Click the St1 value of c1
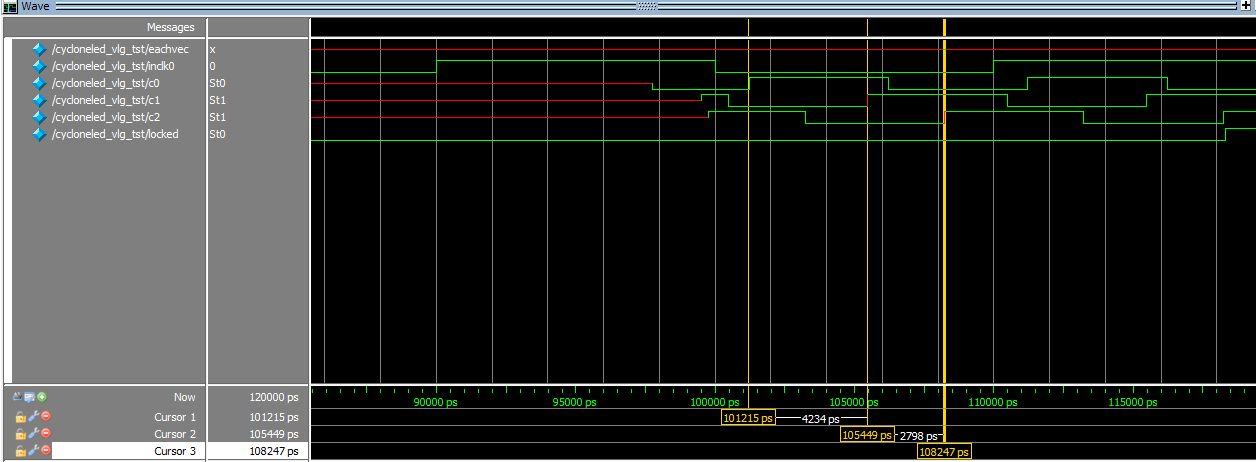 [217, 100]
